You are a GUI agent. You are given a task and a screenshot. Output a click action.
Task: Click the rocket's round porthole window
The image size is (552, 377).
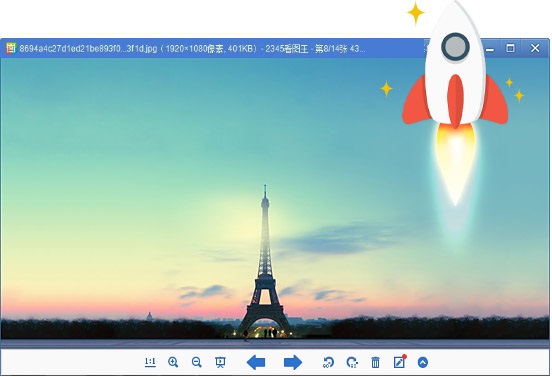(455, 47)
